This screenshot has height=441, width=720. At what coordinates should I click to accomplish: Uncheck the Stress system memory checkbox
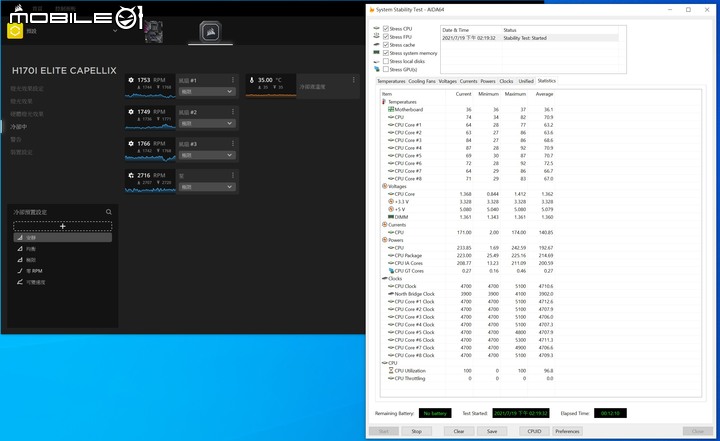386,53
